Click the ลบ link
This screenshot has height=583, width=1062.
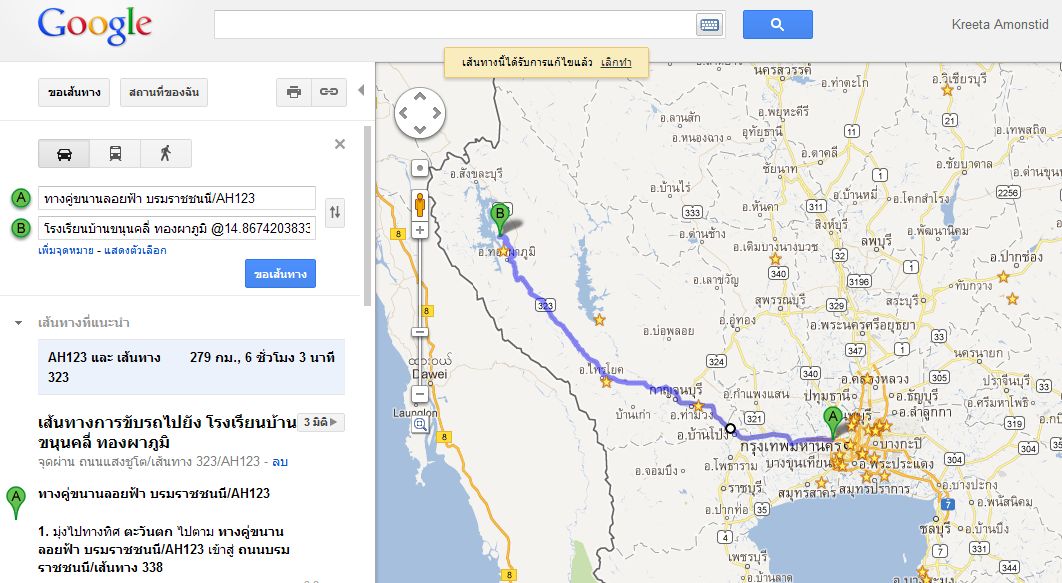(280, 462)
